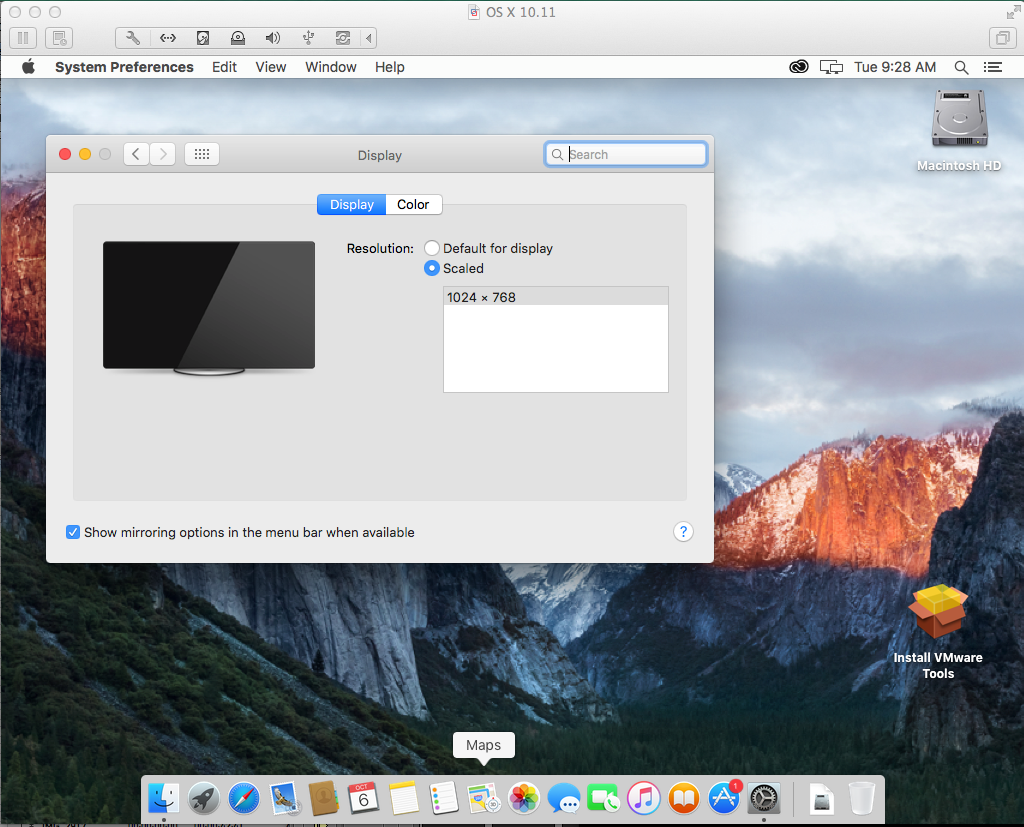Go back with the left arrow button
Image resolution: width=1024 pixels, height=827 pixels.
136,154
